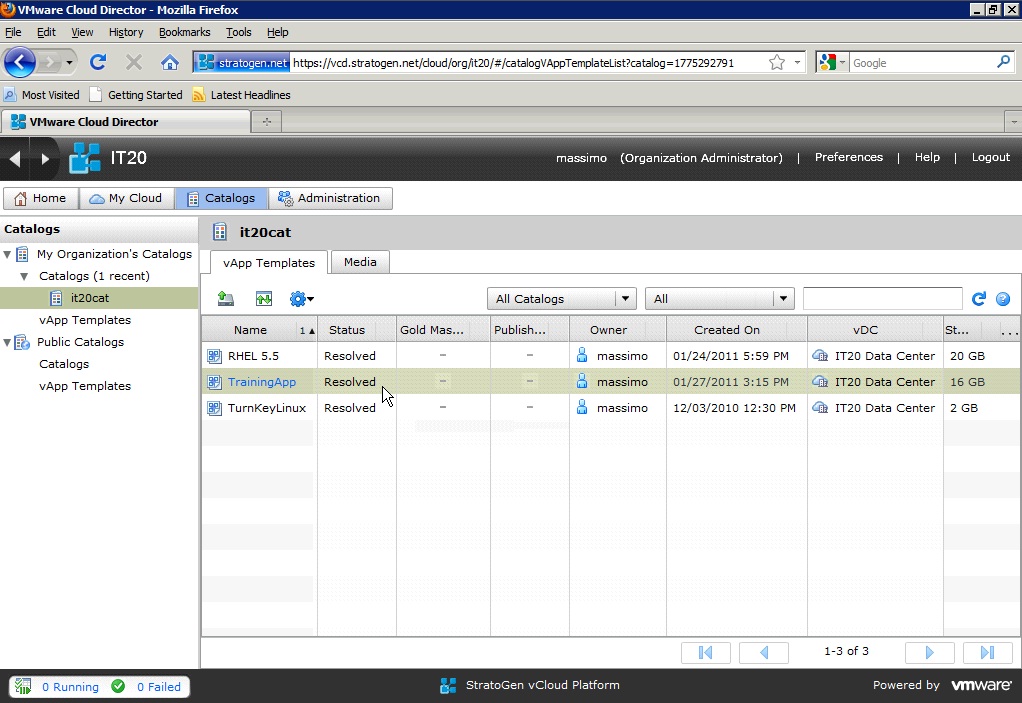Click the Most Visited bookmark
Image resolution: width=1022 pixels, height=703 pixels.
point(42,95)
